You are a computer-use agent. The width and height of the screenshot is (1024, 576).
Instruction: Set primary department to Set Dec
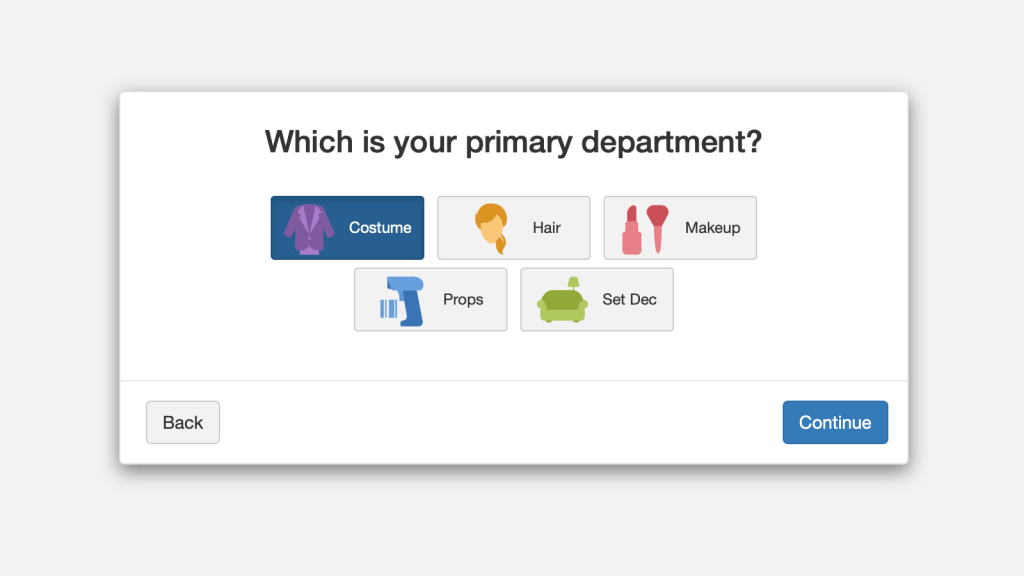[x=597, y=299]
